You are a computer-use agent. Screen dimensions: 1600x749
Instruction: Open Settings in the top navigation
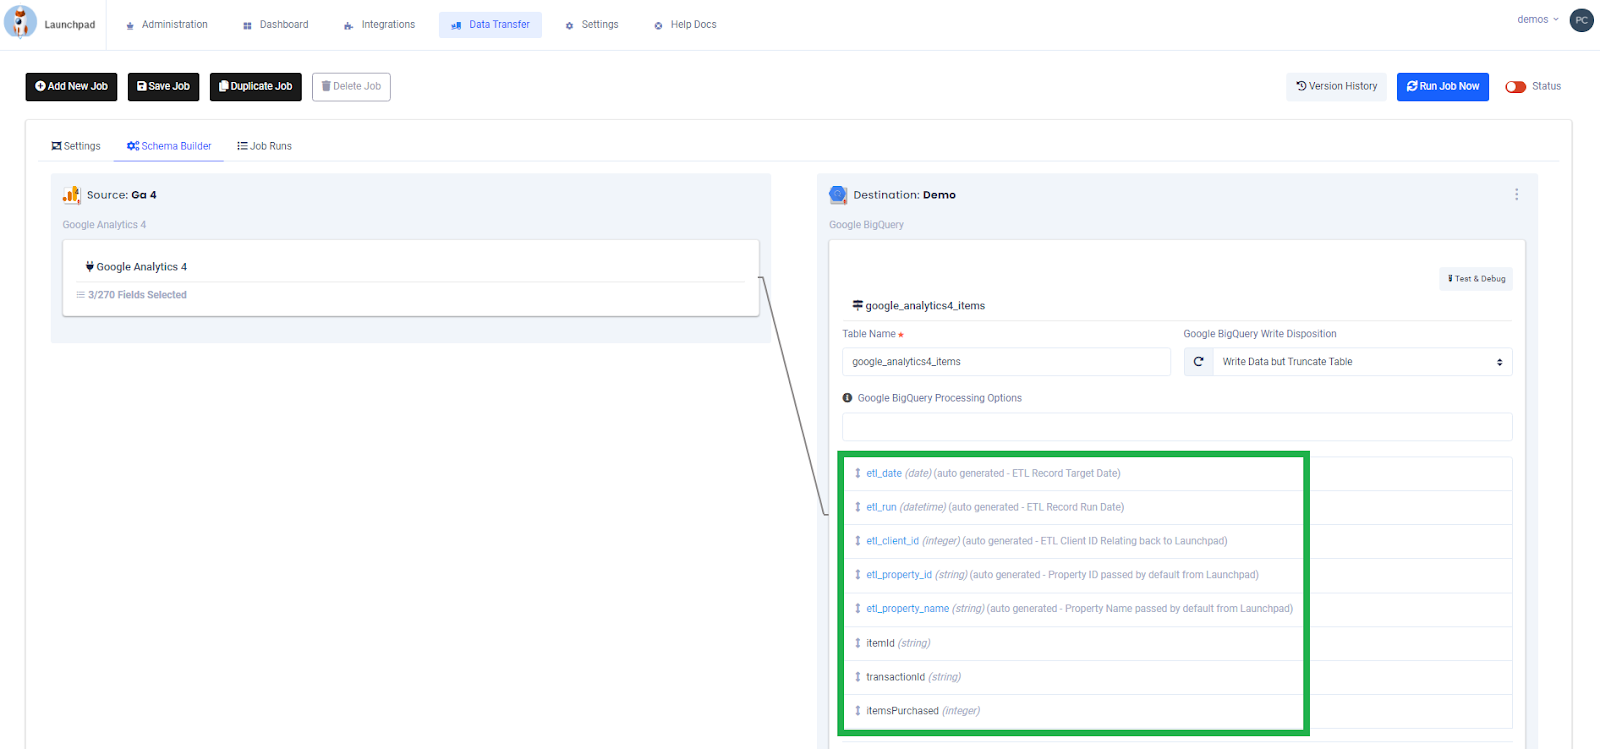click(592, 25)
